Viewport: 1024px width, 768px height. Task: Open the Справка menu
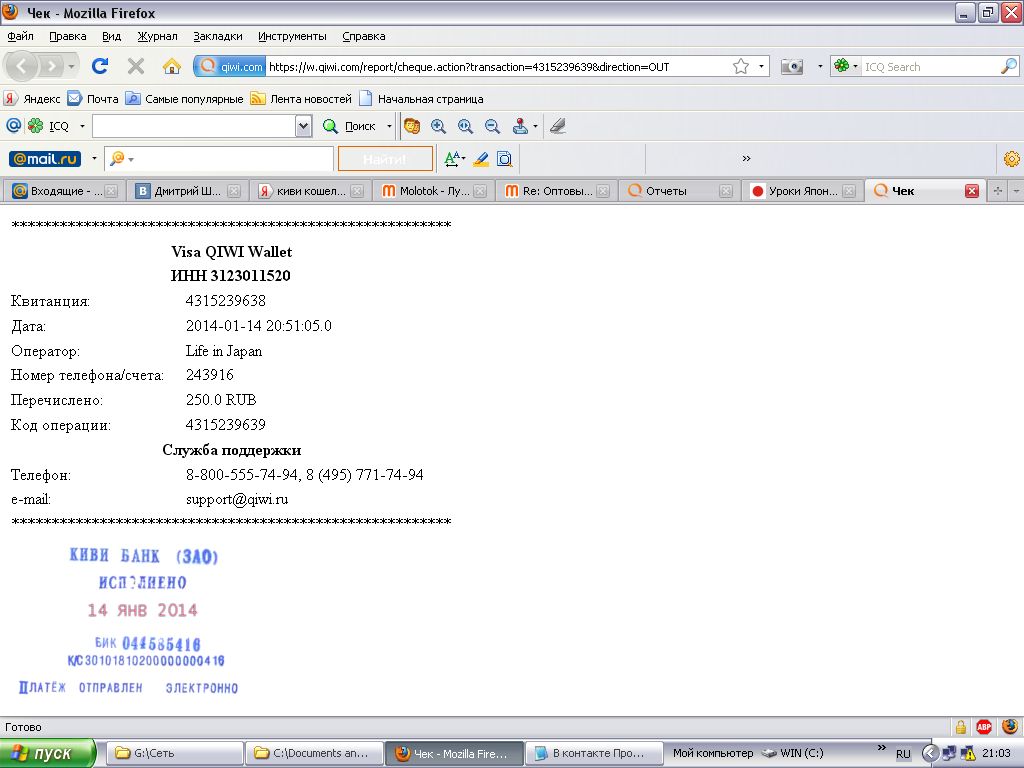pos(364,37)
